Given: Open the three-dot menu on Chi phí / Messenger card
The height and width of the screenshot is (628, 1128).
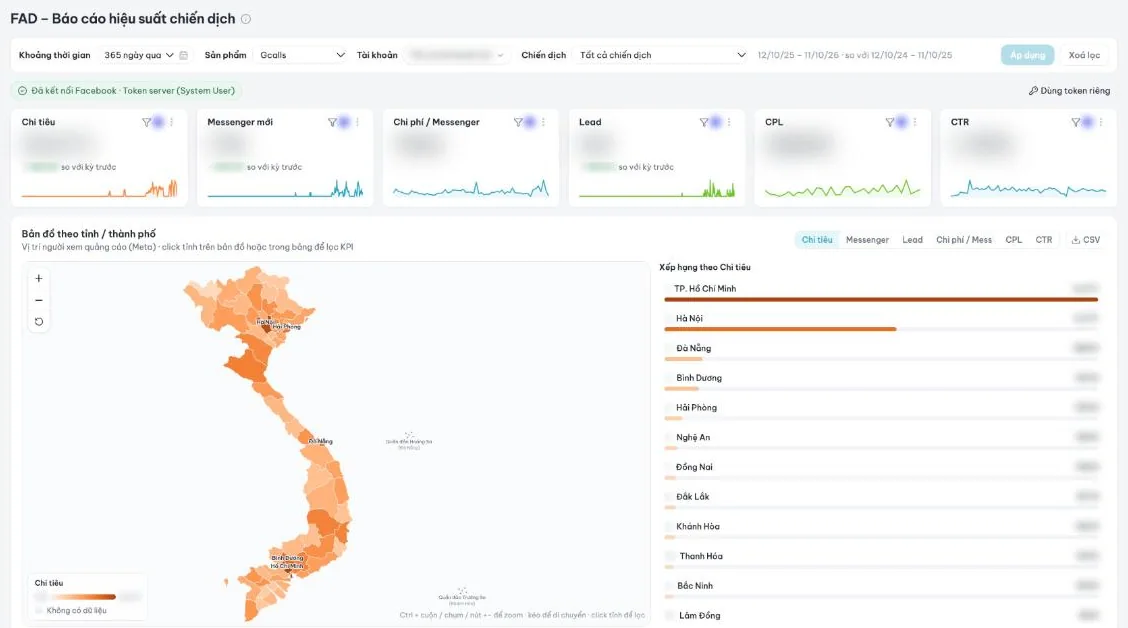Looking at the screenshot, I should coord(543,122).
